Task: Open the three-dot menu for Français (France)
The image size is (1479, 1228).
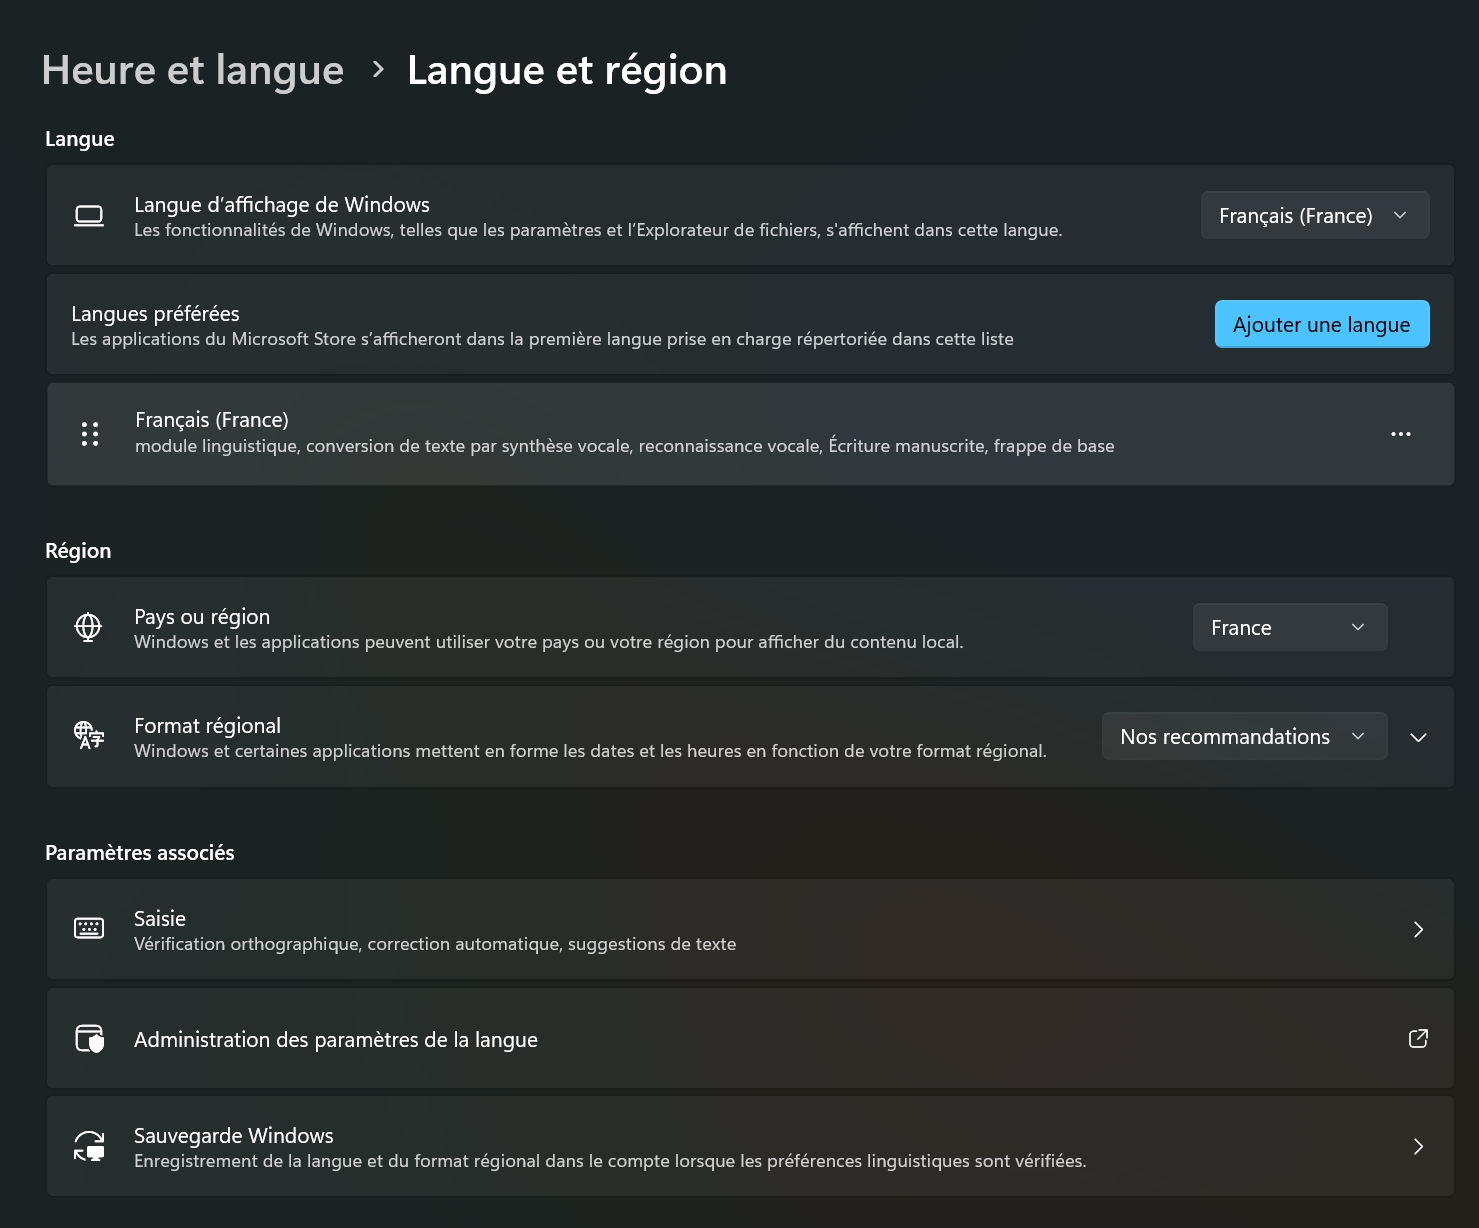Action: (x=1400, y=434)
